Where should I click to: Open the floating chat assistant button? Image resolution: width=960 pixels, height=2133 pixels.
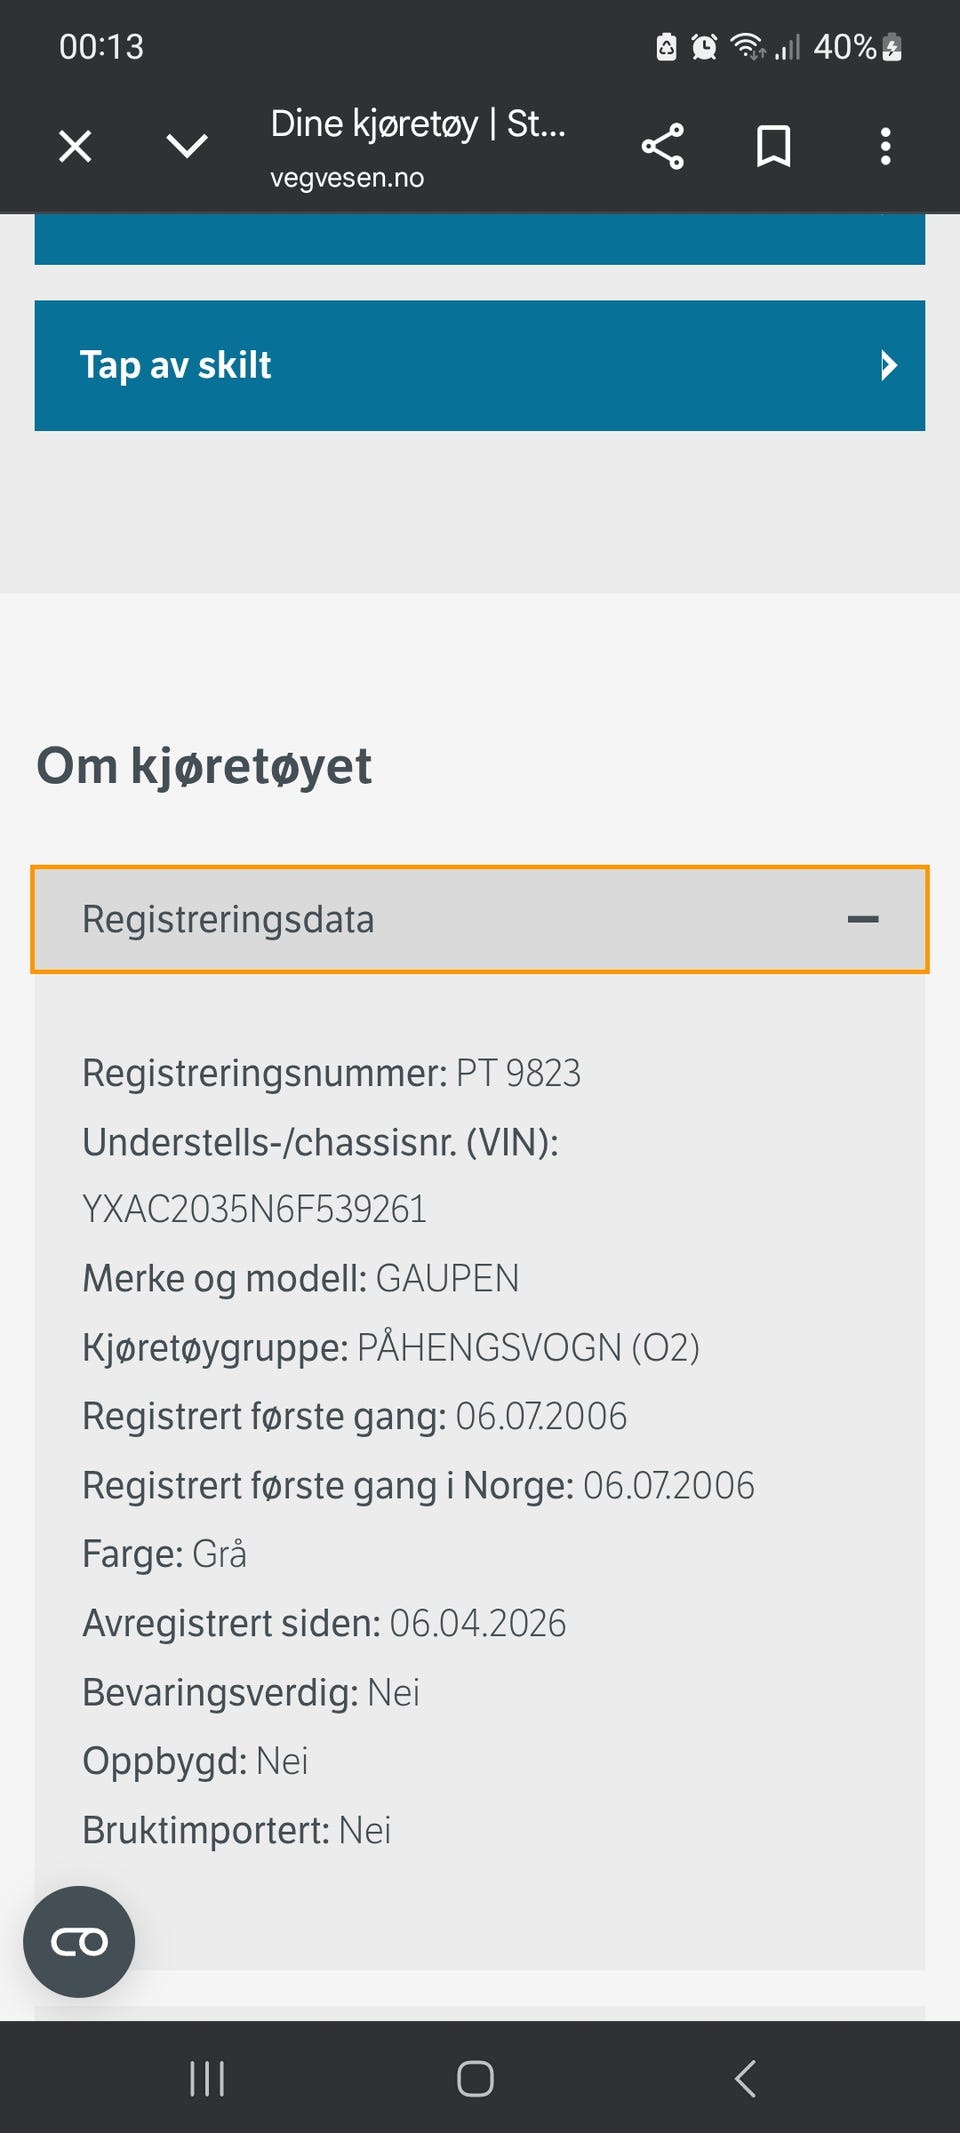[x=79, y=1942]
